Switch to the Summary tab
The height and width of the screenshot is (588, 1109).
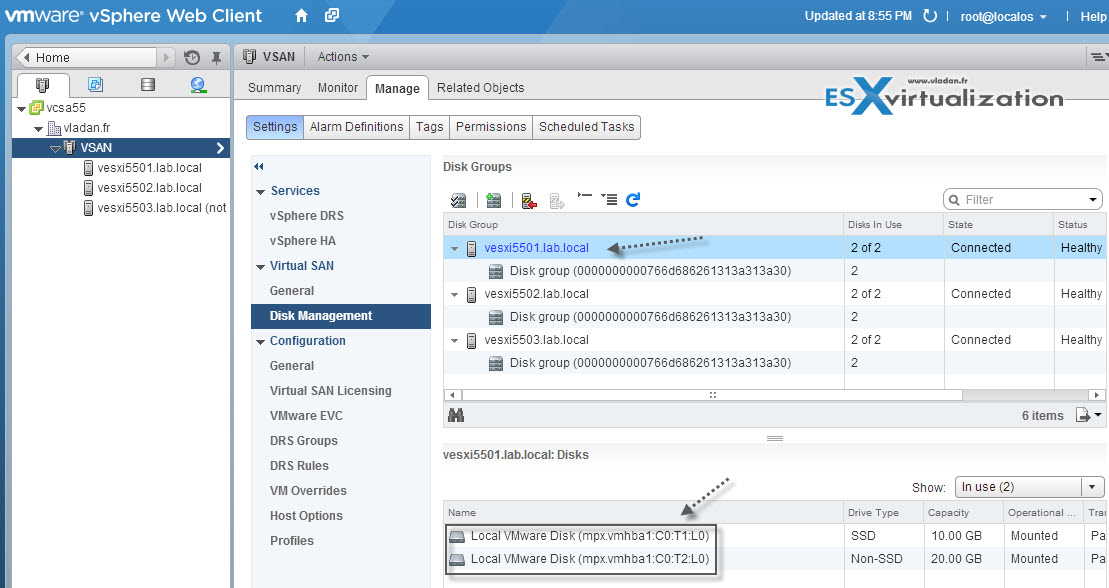[274, 88]
